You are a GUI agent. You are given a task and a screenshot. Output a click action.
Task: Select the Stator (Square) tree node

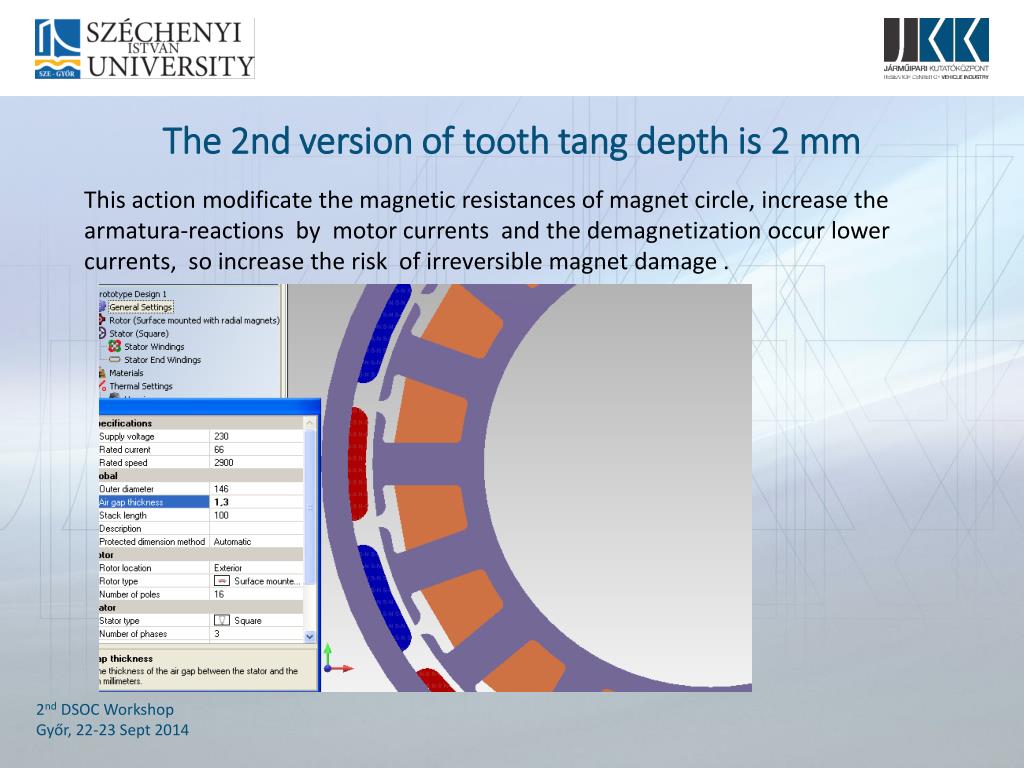(x=138, y=333)
